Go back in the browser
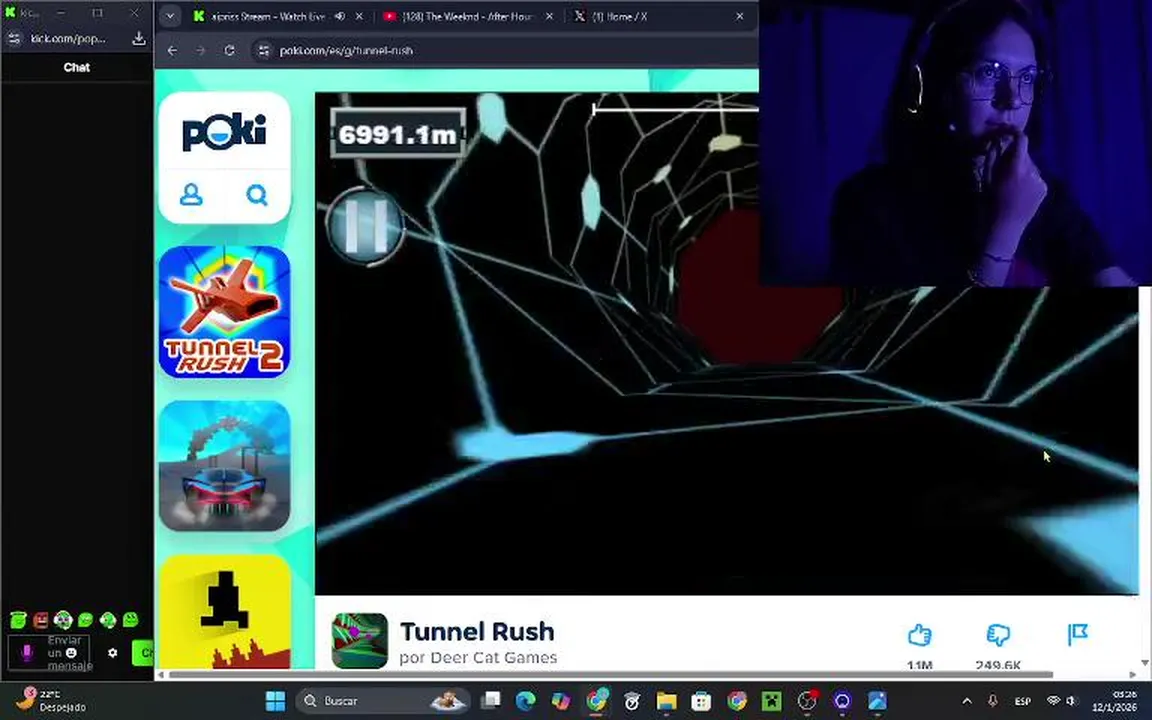Image resolution: width=1152 pixels, height=720 pixels. click(172, 51)
